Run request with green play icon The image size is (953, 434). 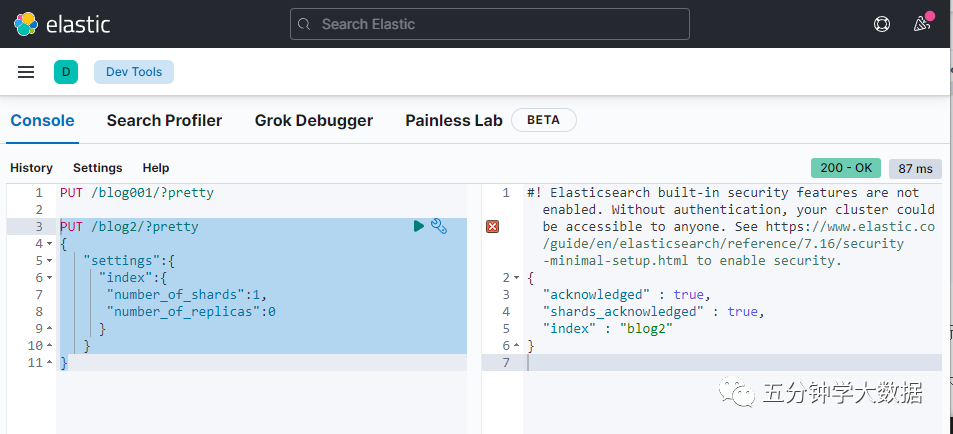419,227
